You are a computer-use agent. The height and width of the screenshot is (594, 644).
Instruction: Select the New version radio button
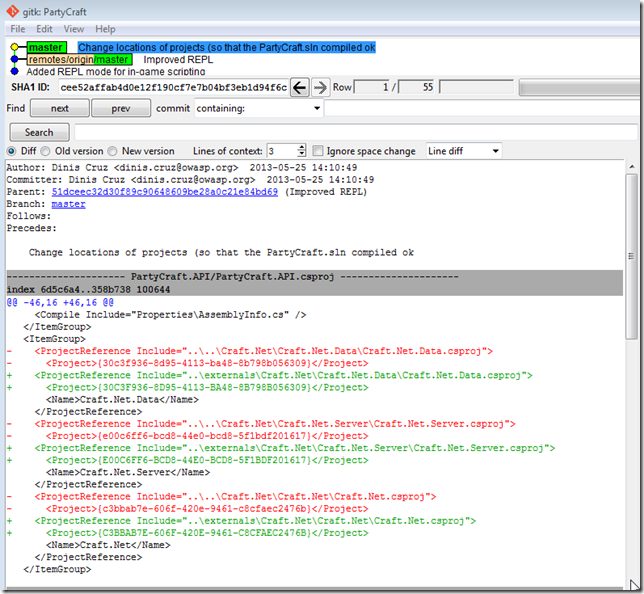point(113,151)
